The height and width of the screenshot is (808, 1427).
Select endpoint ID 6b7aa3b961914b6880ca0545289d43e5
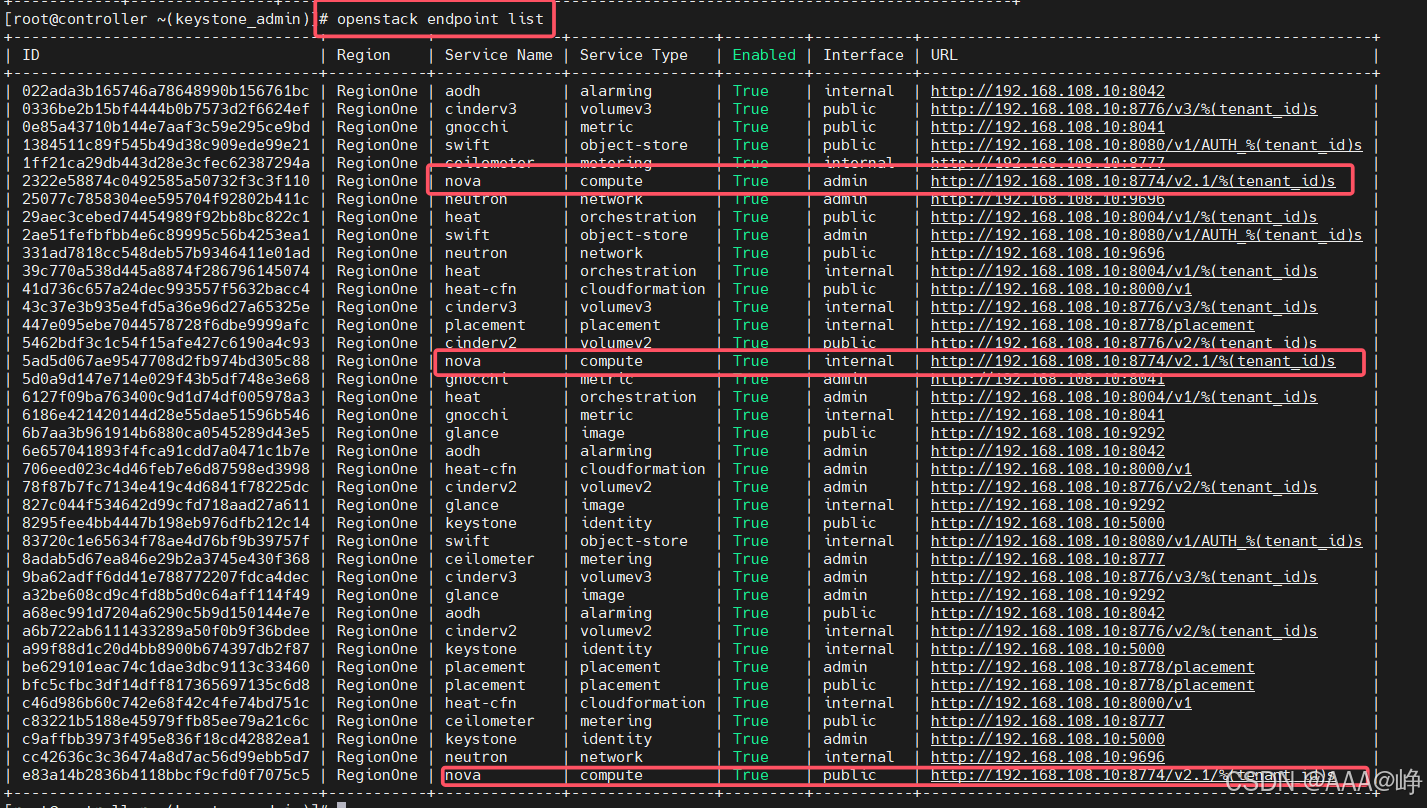(x=166, y=433)
